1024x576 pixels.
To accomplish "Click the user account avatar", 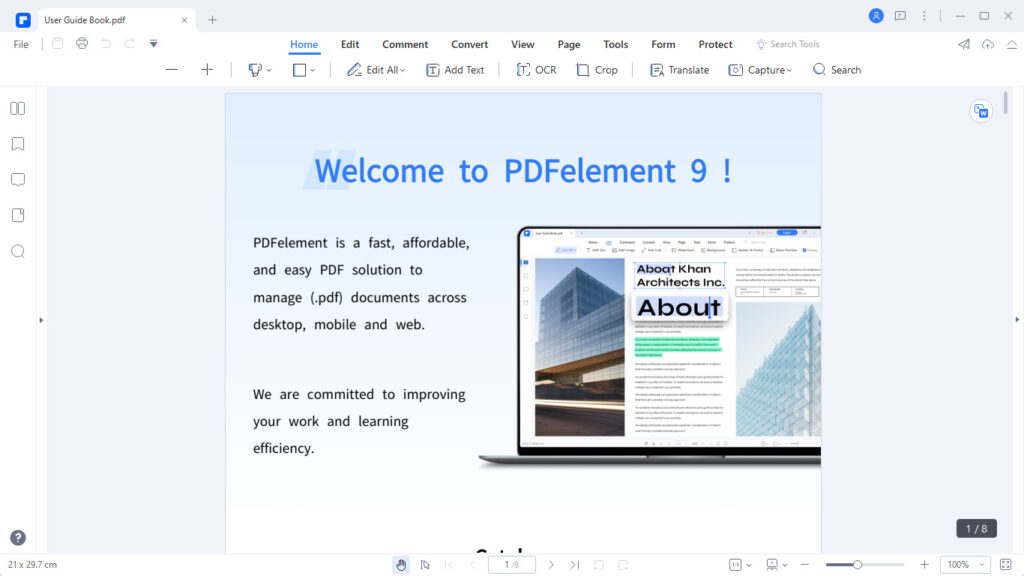I will point(876,16).
